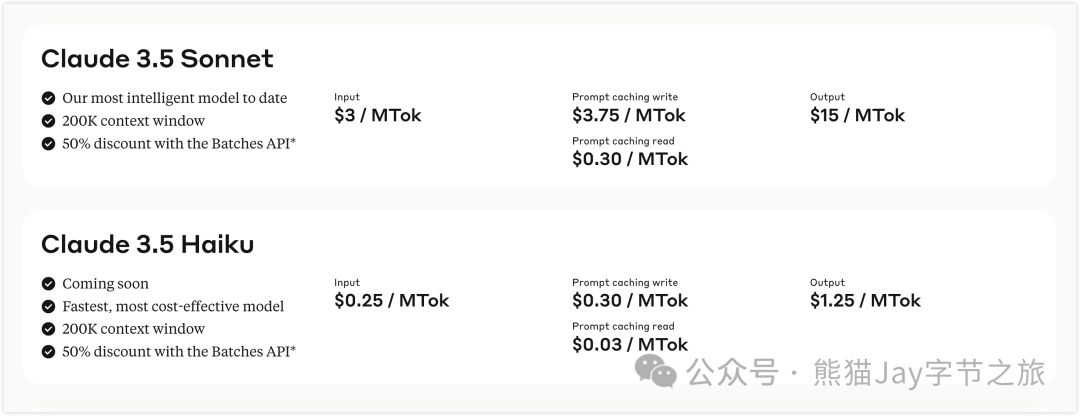Click the 熊猫Jay字节之旅 watermark text

point(929,373)
